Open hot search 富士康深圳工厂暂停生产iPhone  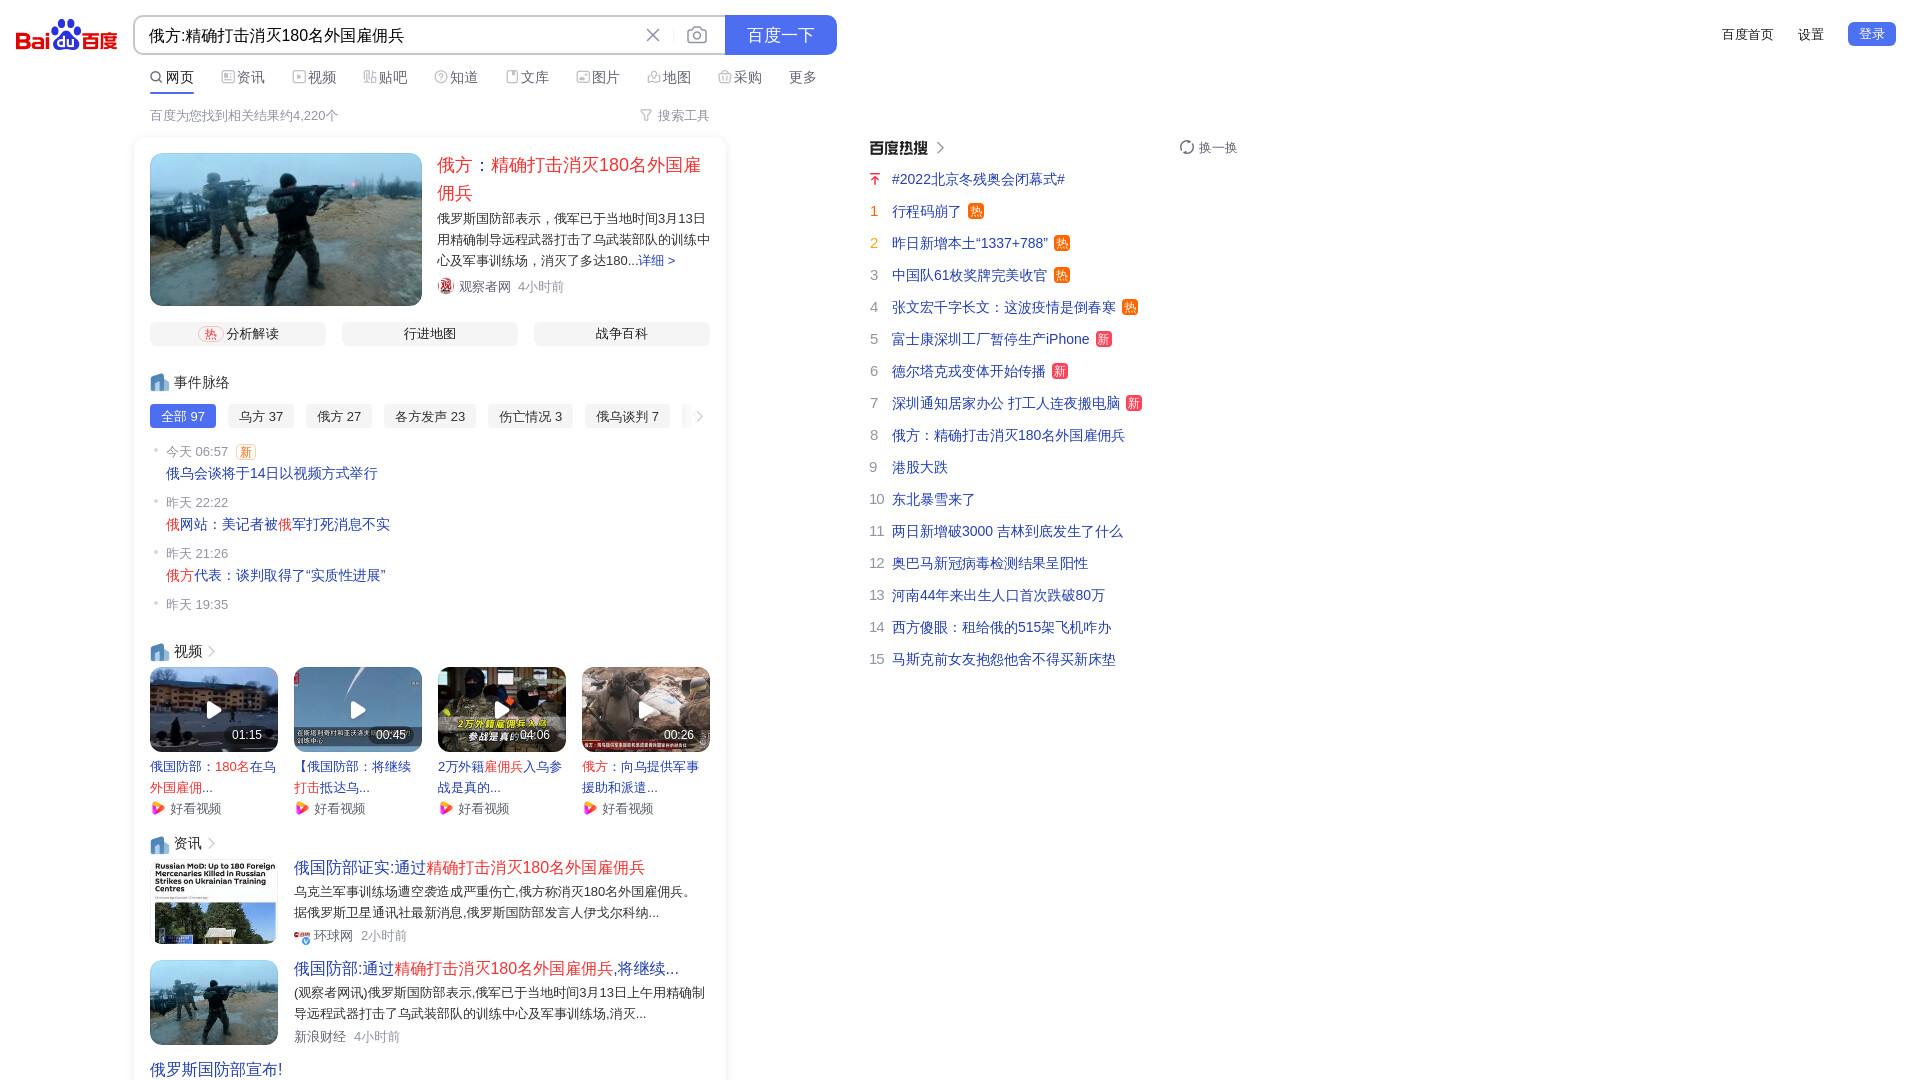click(990, 339)
